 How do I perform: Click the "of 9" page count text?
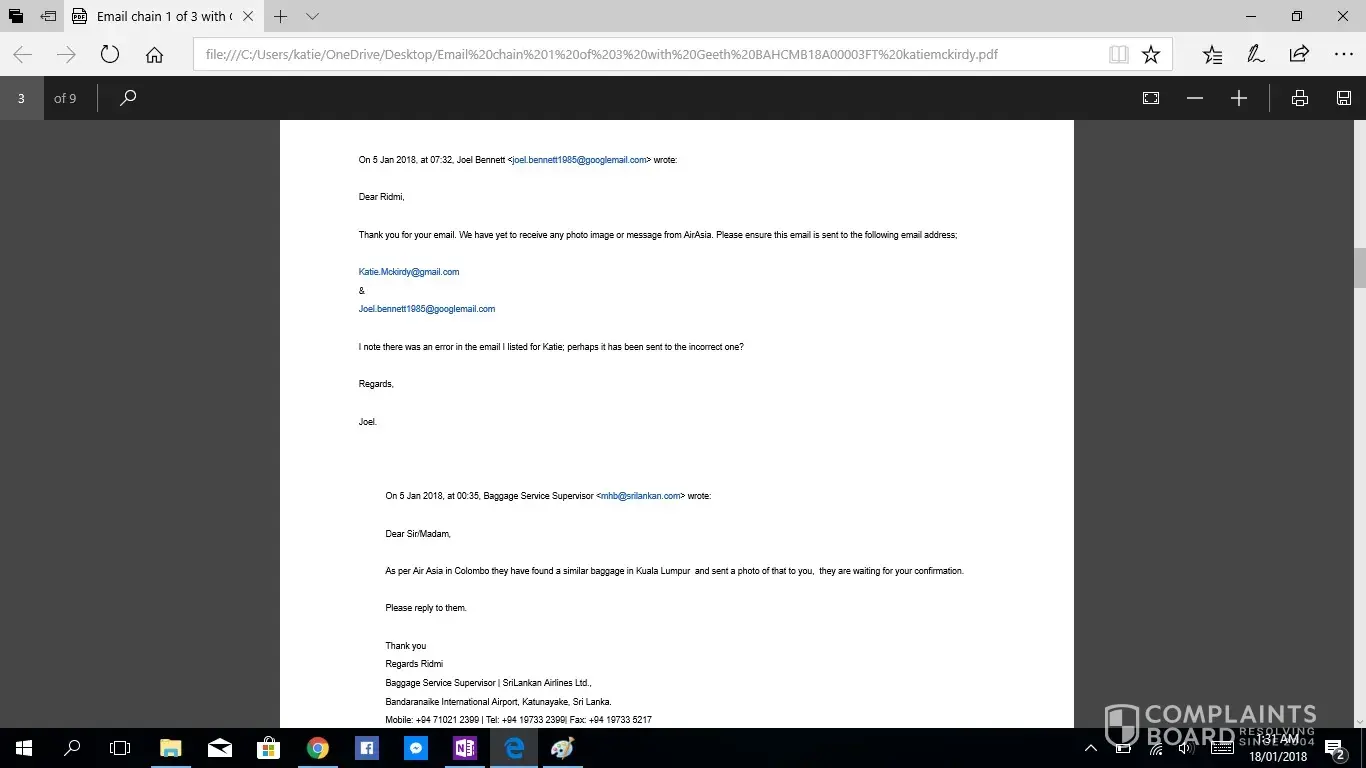tap(65, 98)
